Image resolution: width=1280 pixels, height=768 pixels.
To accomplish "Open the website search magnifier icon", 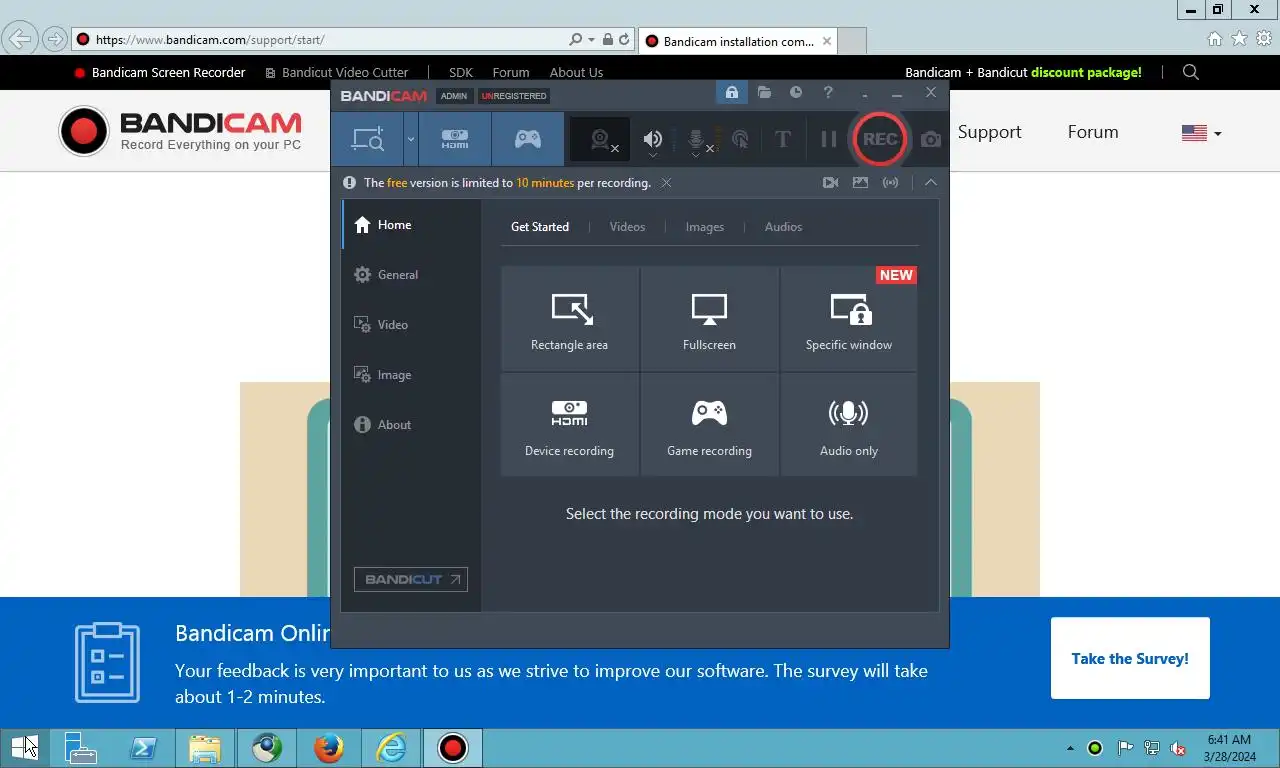I will pyautogui.click(x=1190, y=72).
